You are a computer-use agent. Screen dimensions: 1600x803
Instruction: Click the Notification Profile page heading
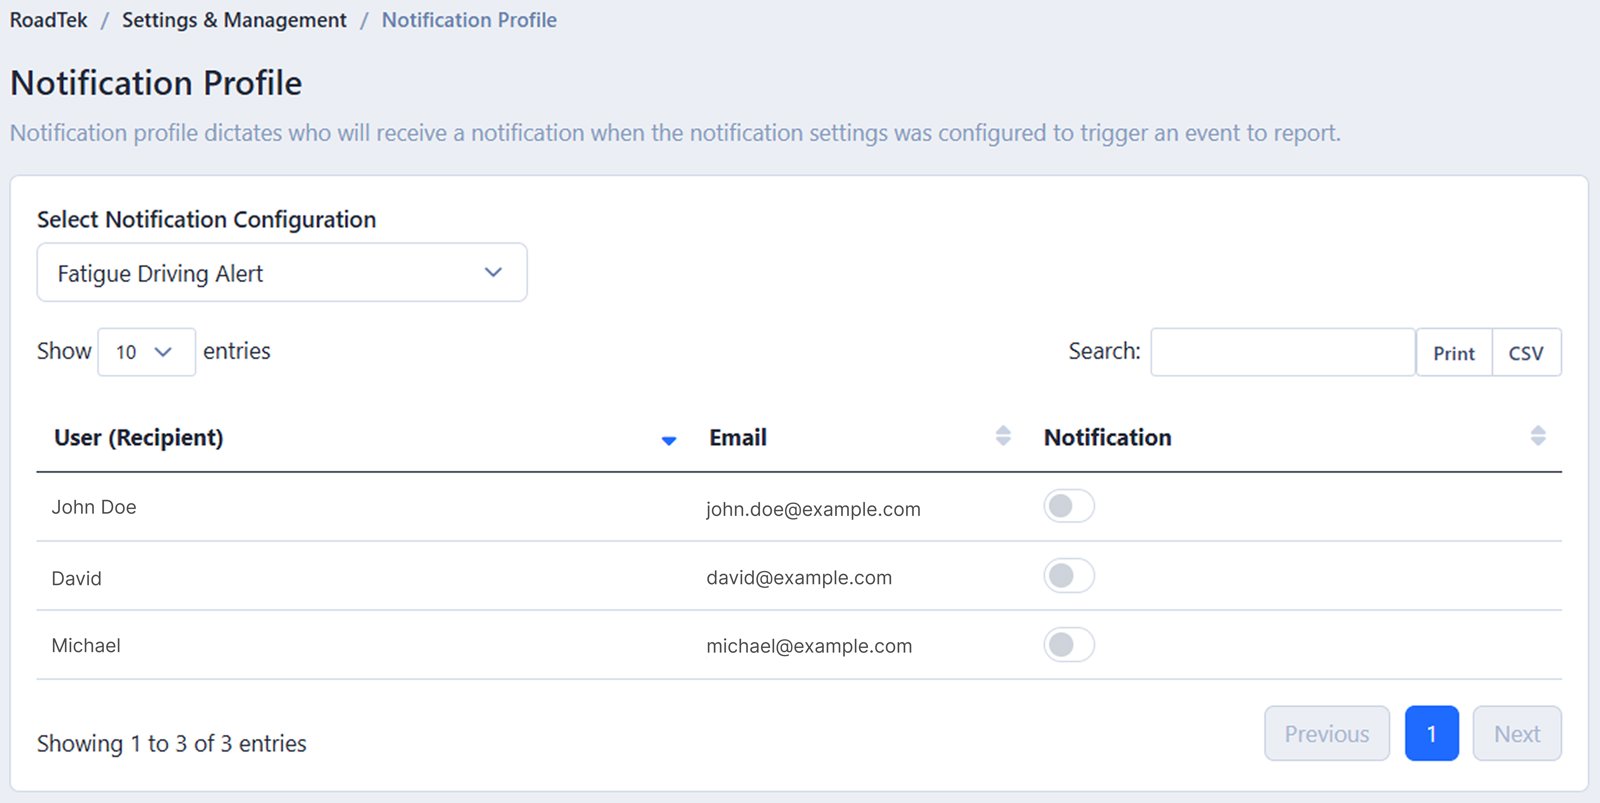[156, 83]
